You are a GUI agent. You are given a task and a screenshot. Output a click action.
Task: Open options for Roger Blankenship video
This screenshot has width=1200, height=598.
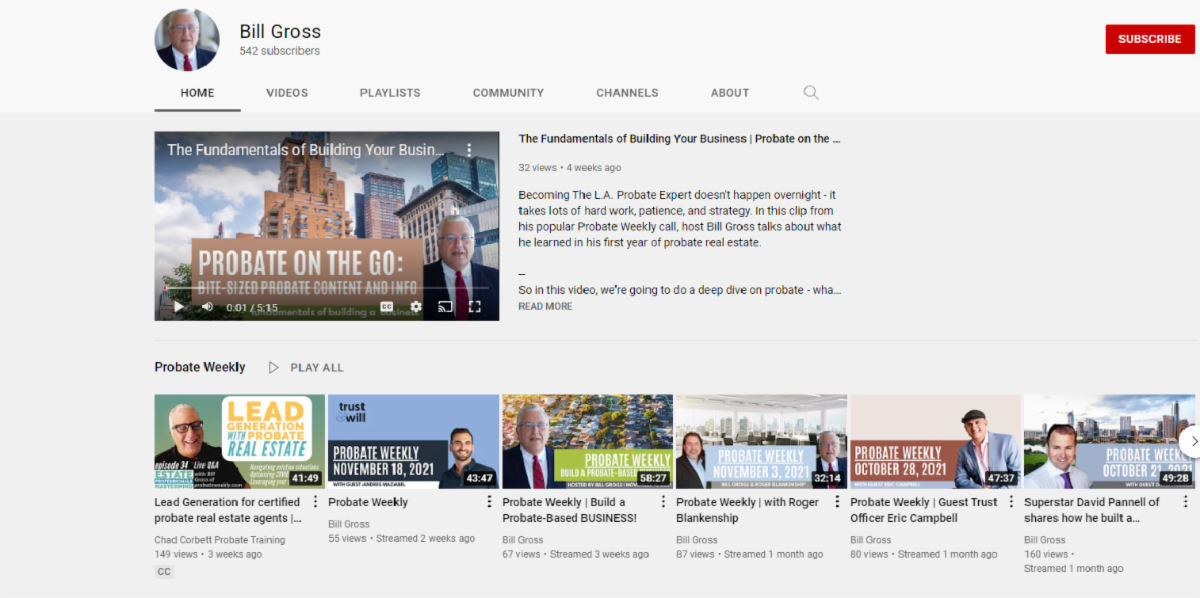[837, 502]
